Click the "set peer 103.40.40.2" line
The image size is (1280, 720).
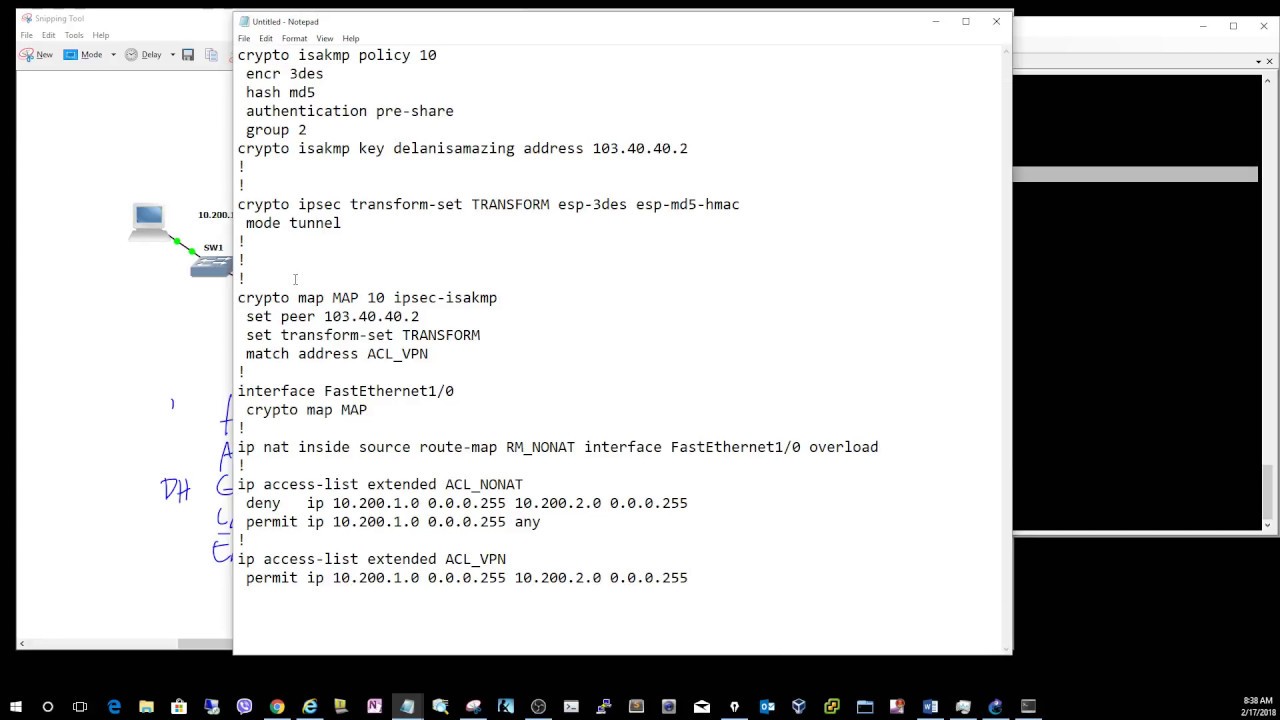(333, 316)
